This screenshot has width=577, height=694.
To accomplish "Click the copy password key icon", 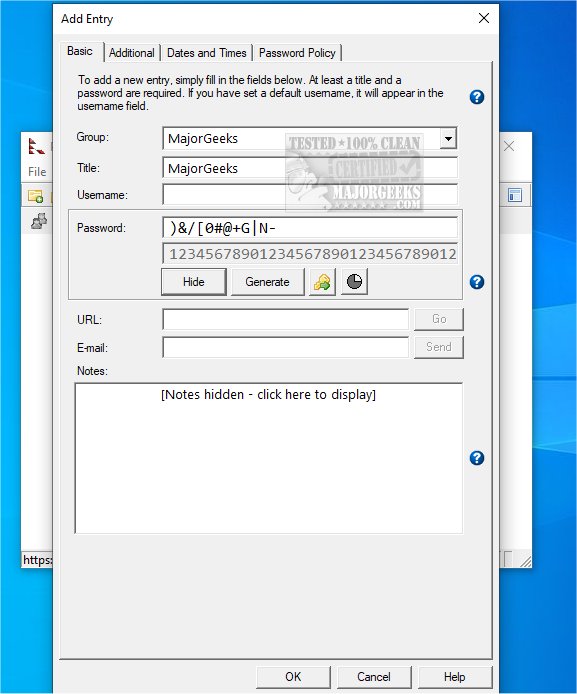I will click(x=322, y=281).
